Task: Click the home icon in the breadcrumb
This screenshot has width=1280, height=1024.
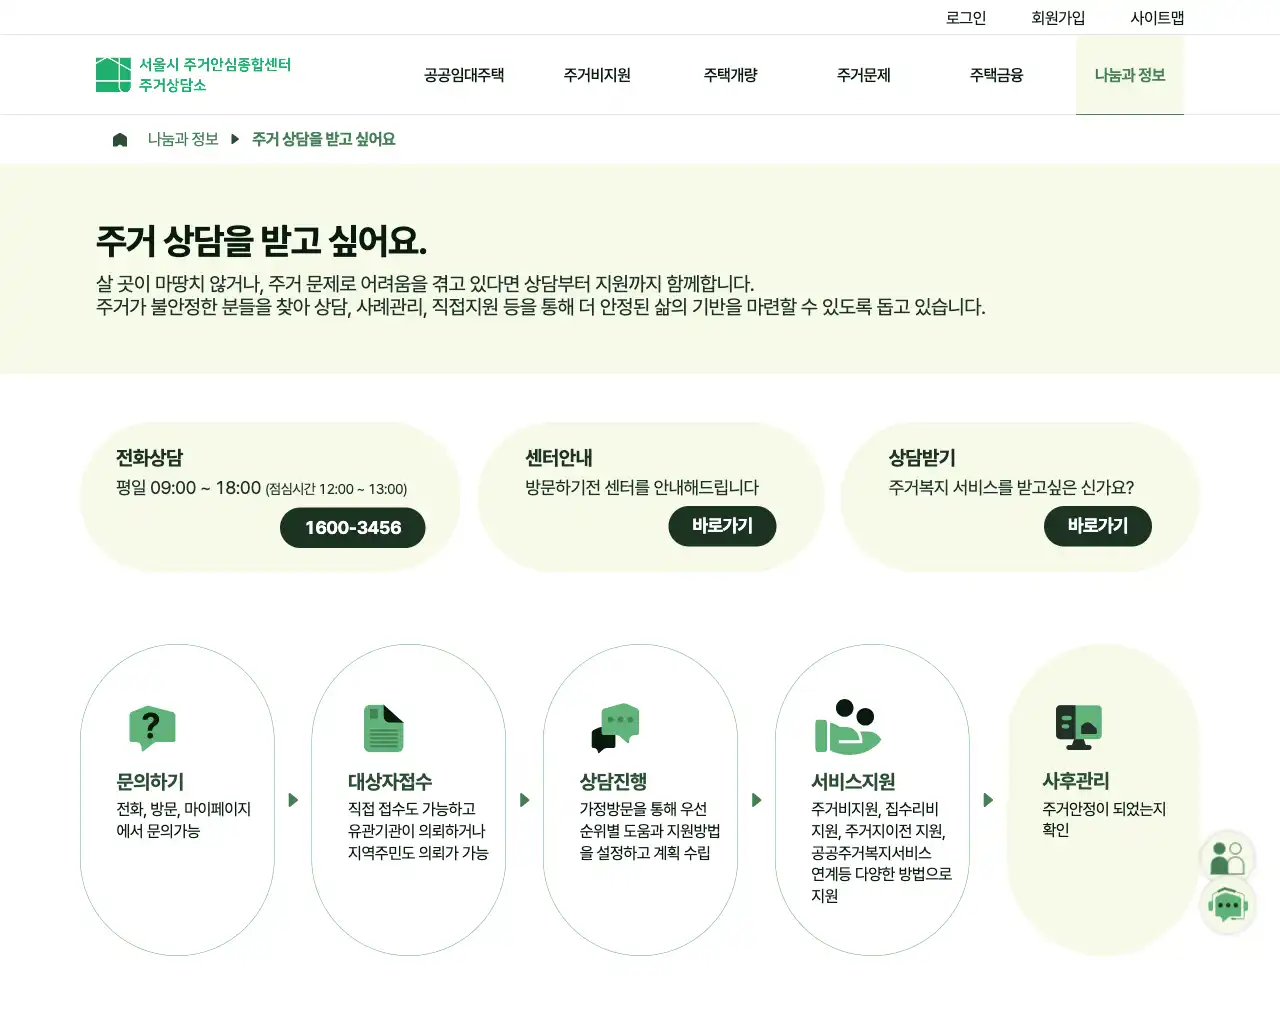Action: [x=119, y=139]
